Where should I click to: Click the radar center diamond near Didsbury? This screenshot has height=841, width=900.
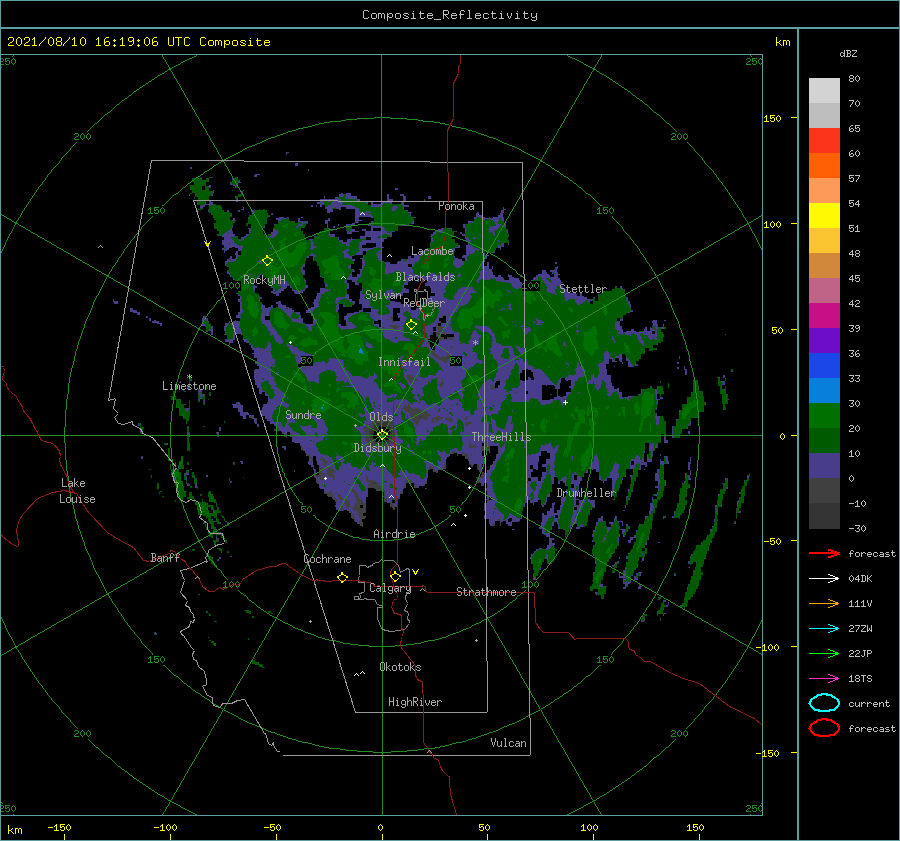pyautogui.click(x=382, y=435)
